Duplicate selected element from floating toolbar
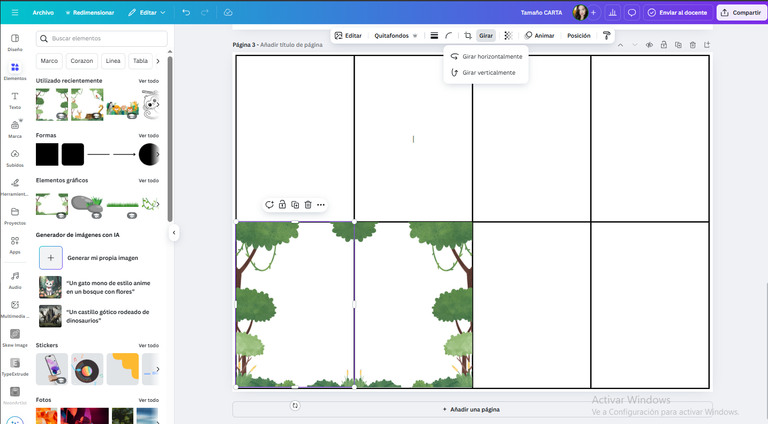The width and height of the screenshot is (768, 424). click(295, 205)
